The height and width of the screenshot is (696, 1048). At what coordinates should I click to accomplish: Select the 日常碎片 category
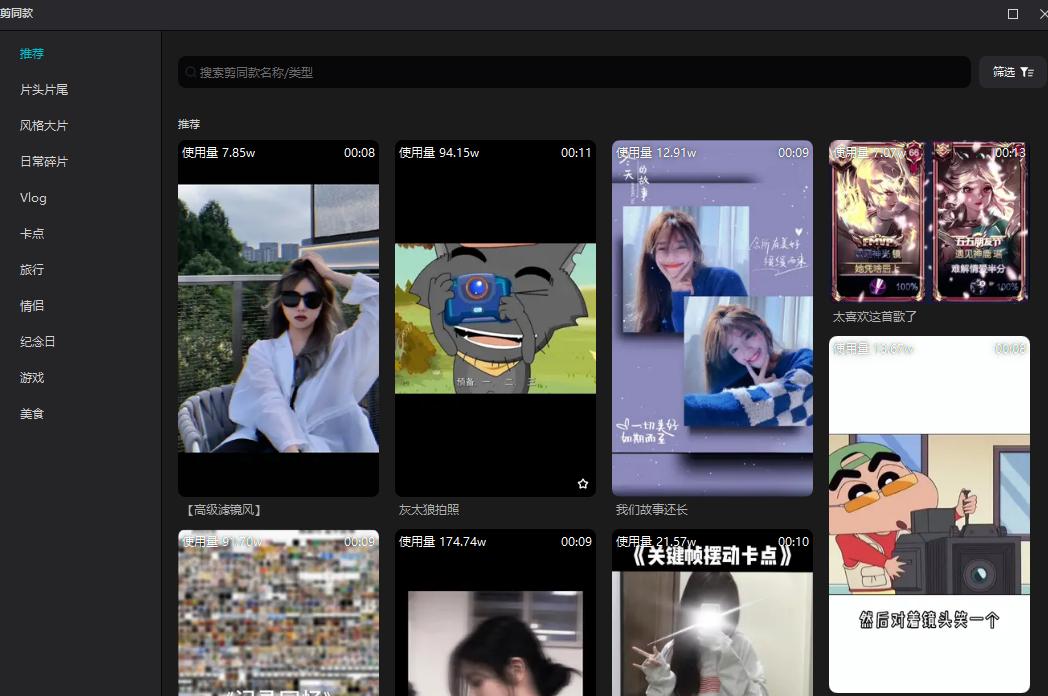pyautogui.click(x=45, y=161)
